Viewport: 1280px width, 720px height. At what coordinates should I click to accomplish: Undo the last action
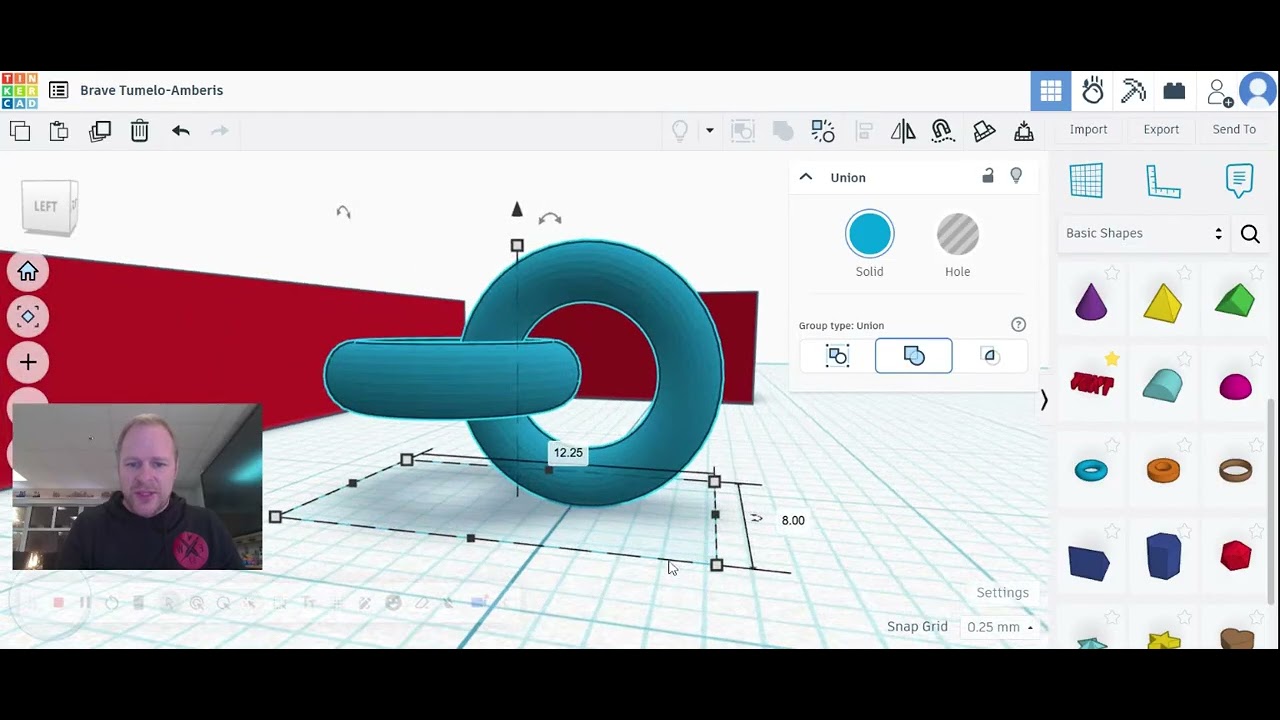(181, 130)
